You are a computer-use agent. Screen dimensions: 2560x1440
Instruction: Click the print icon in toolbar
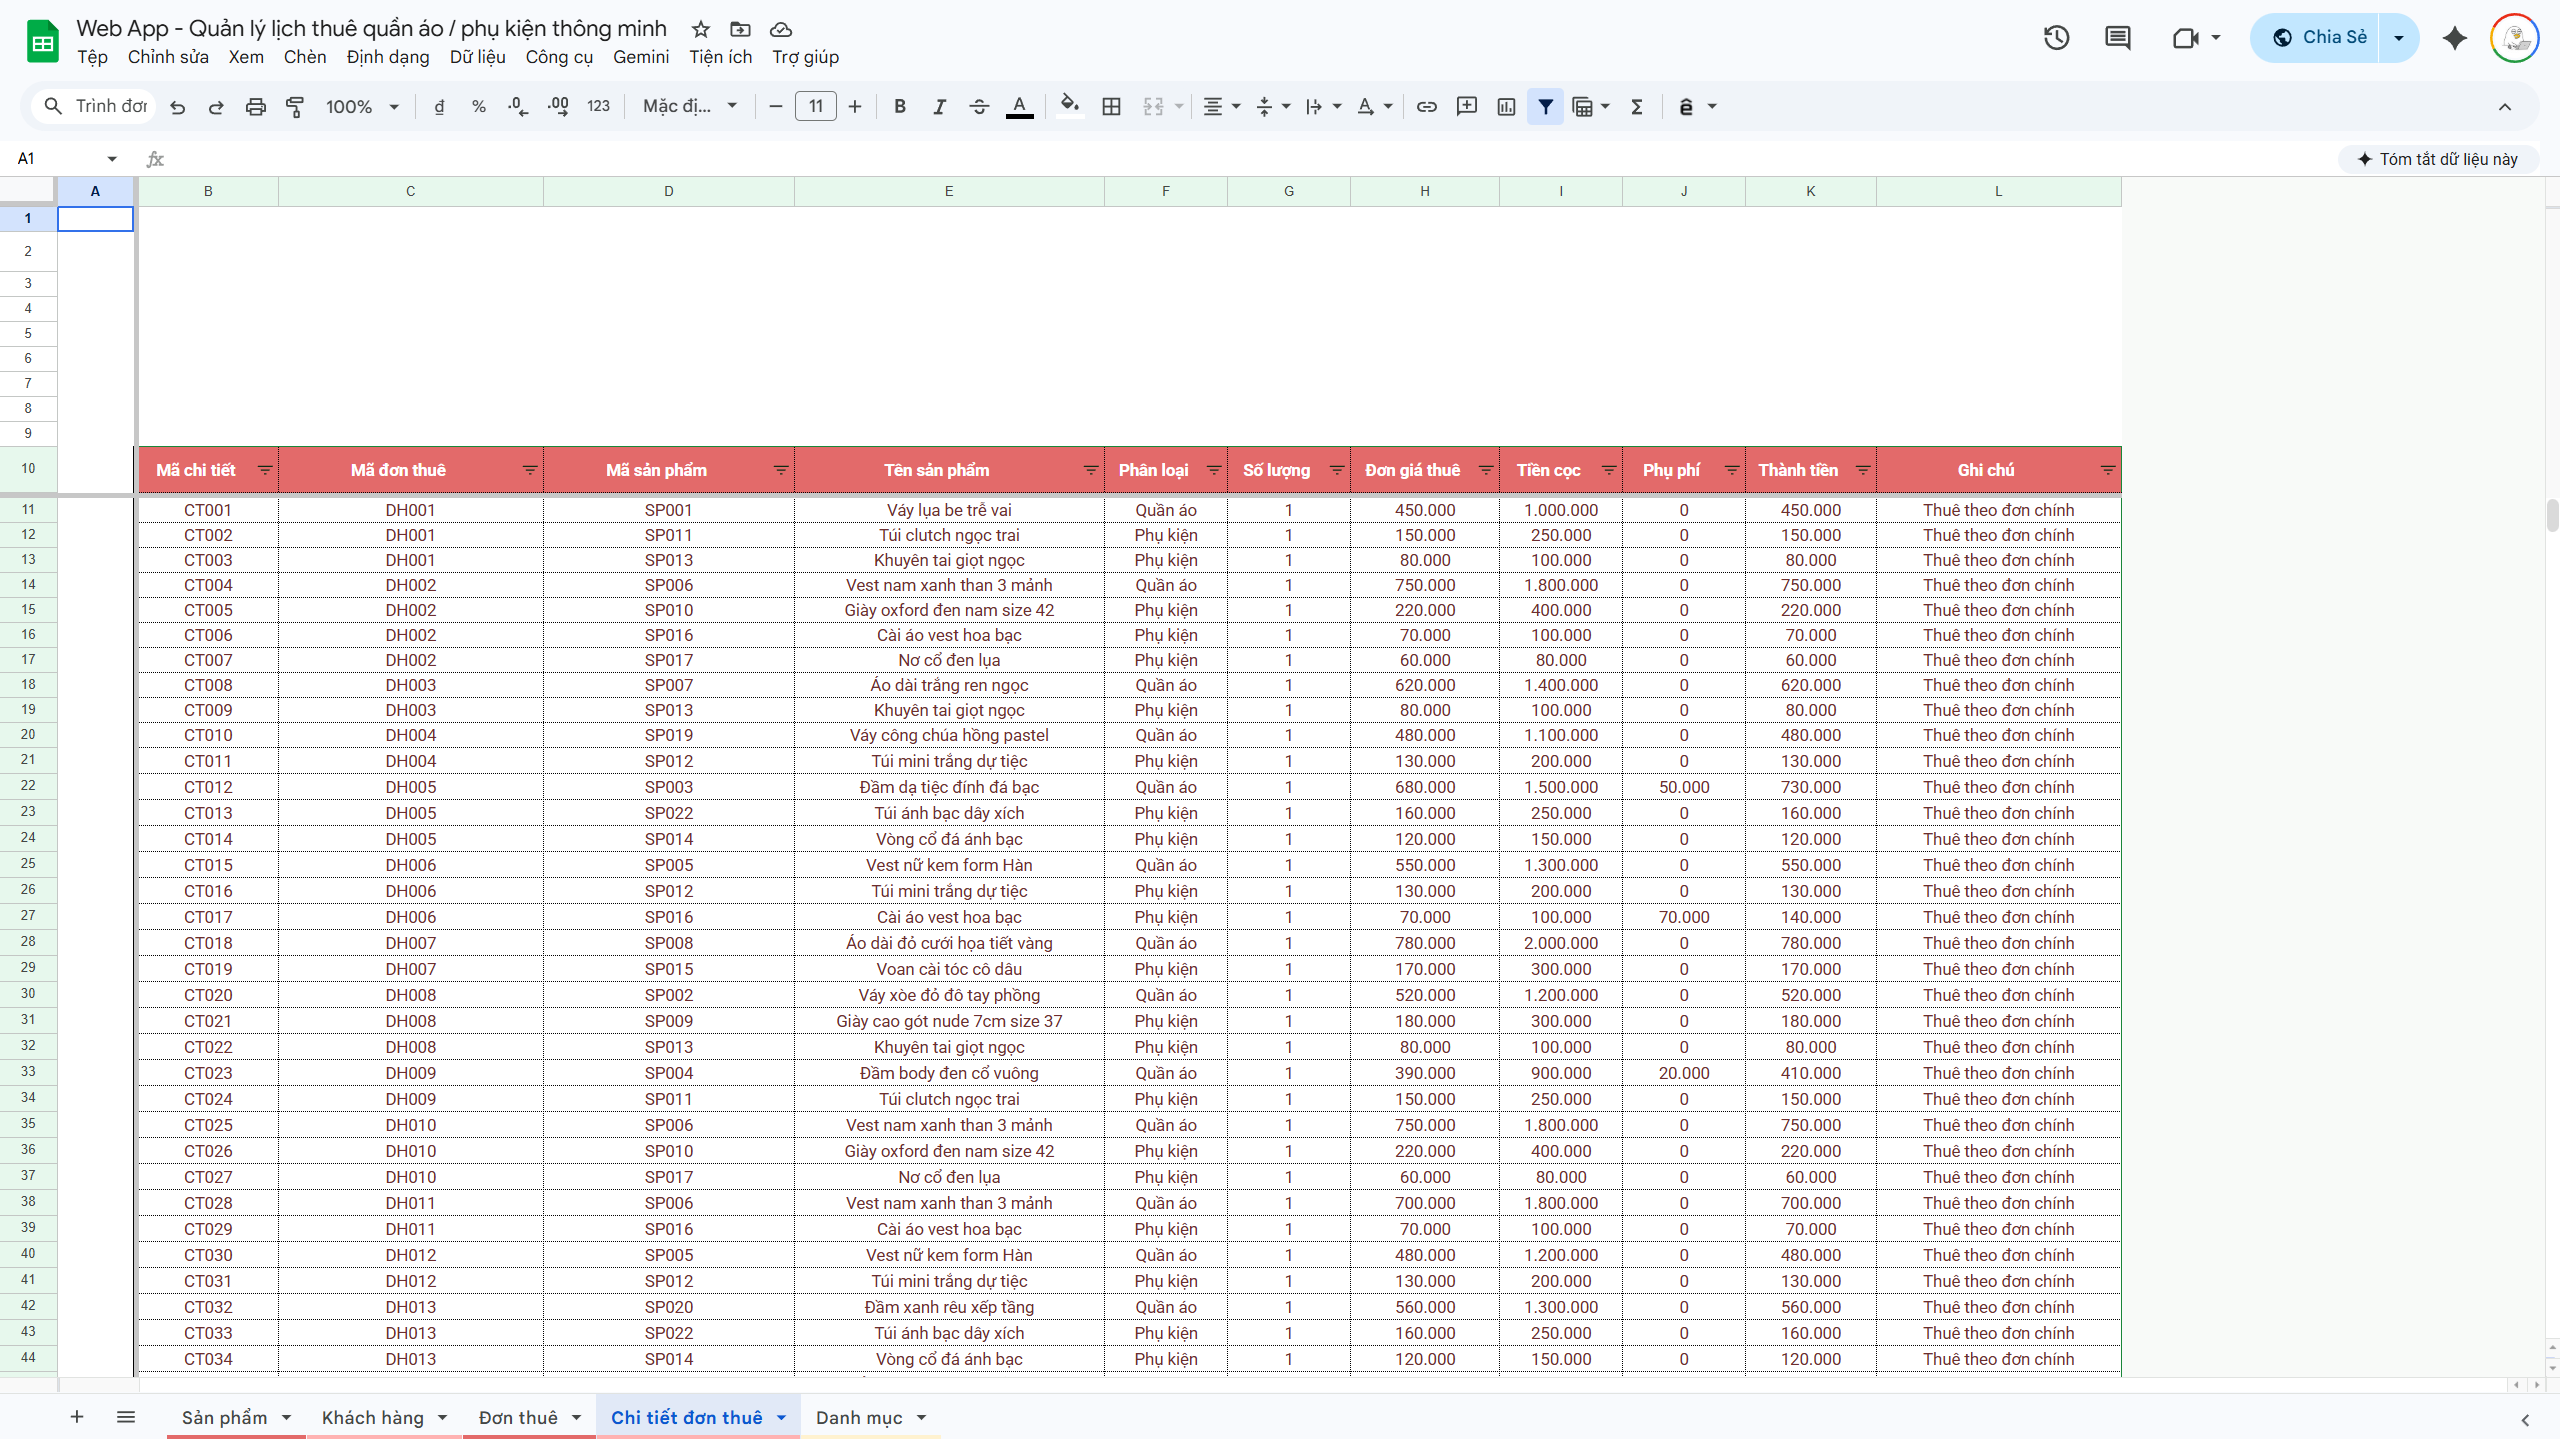pyautogui.click(x=255, y=107)
